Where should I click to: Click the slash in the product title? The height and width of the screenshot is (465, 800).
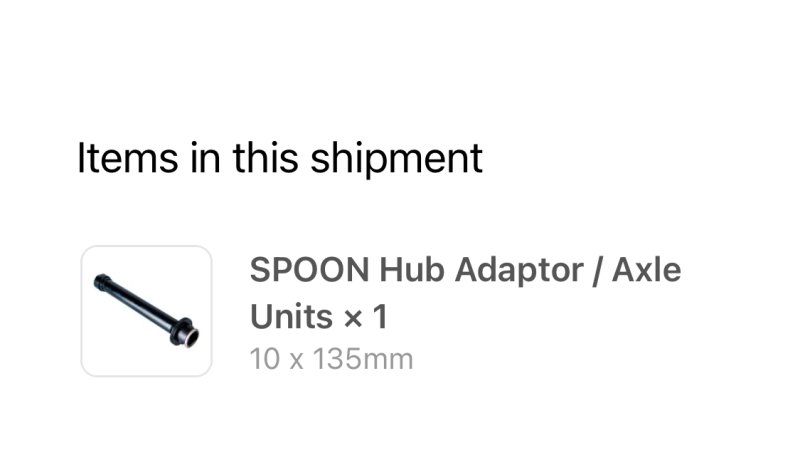(x=598, y=270)
